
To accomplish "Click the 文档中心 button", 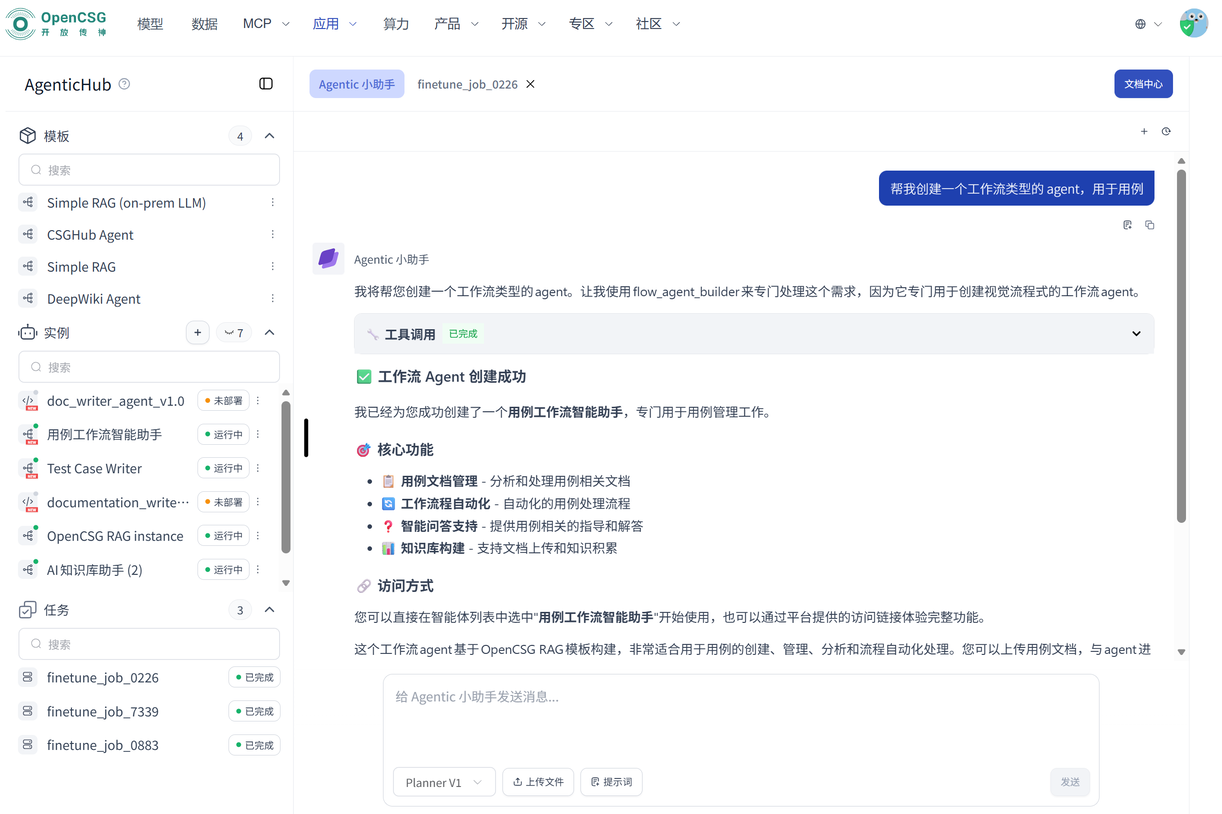I will [x=1143, y=84].
